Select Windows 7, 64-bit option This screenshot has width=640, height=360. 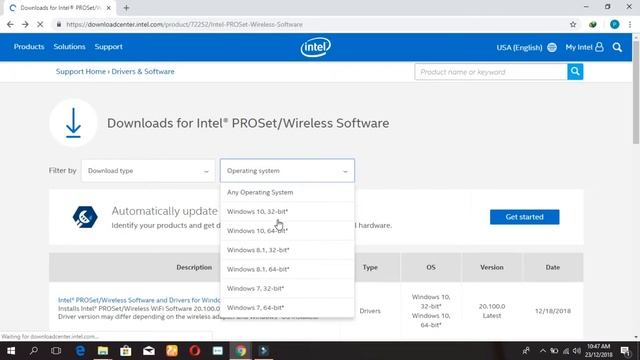click(x=287, y=307)
